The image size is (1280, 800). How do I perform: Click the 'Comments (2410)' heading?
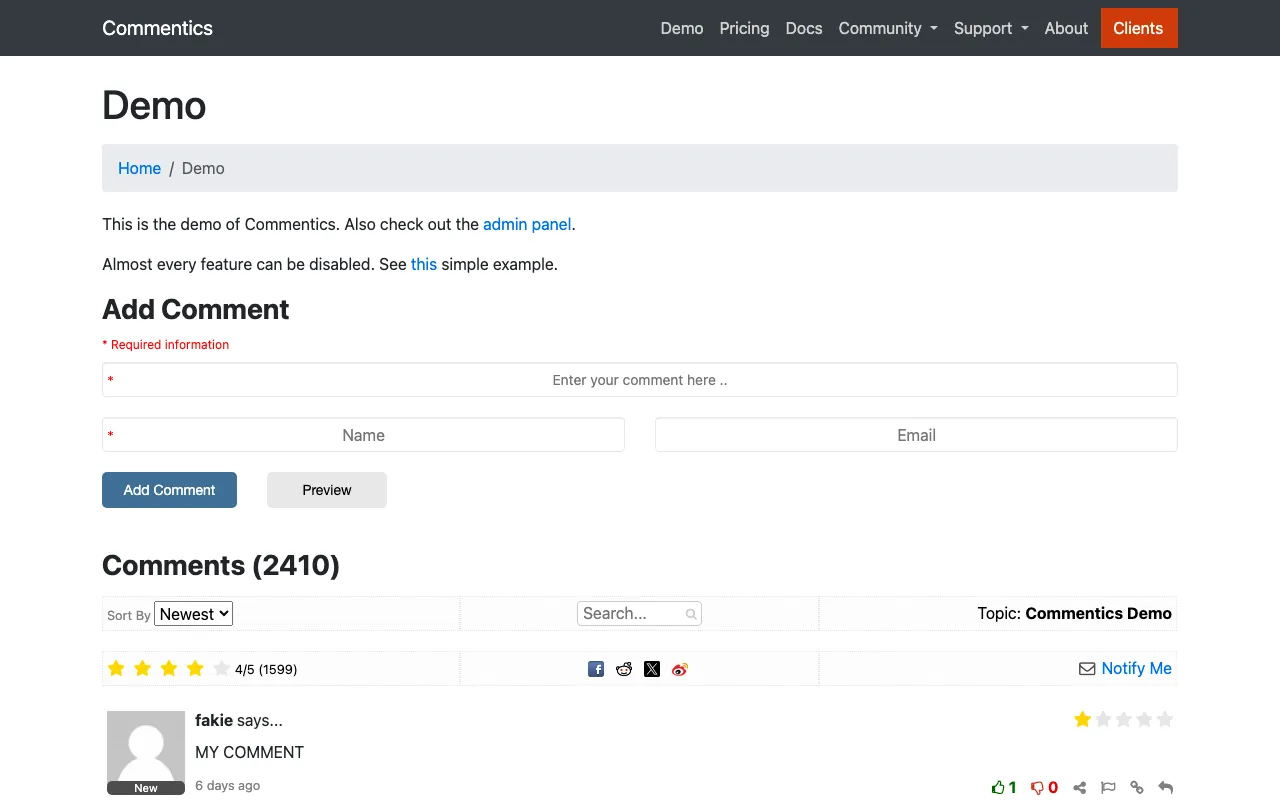[221, 566]
